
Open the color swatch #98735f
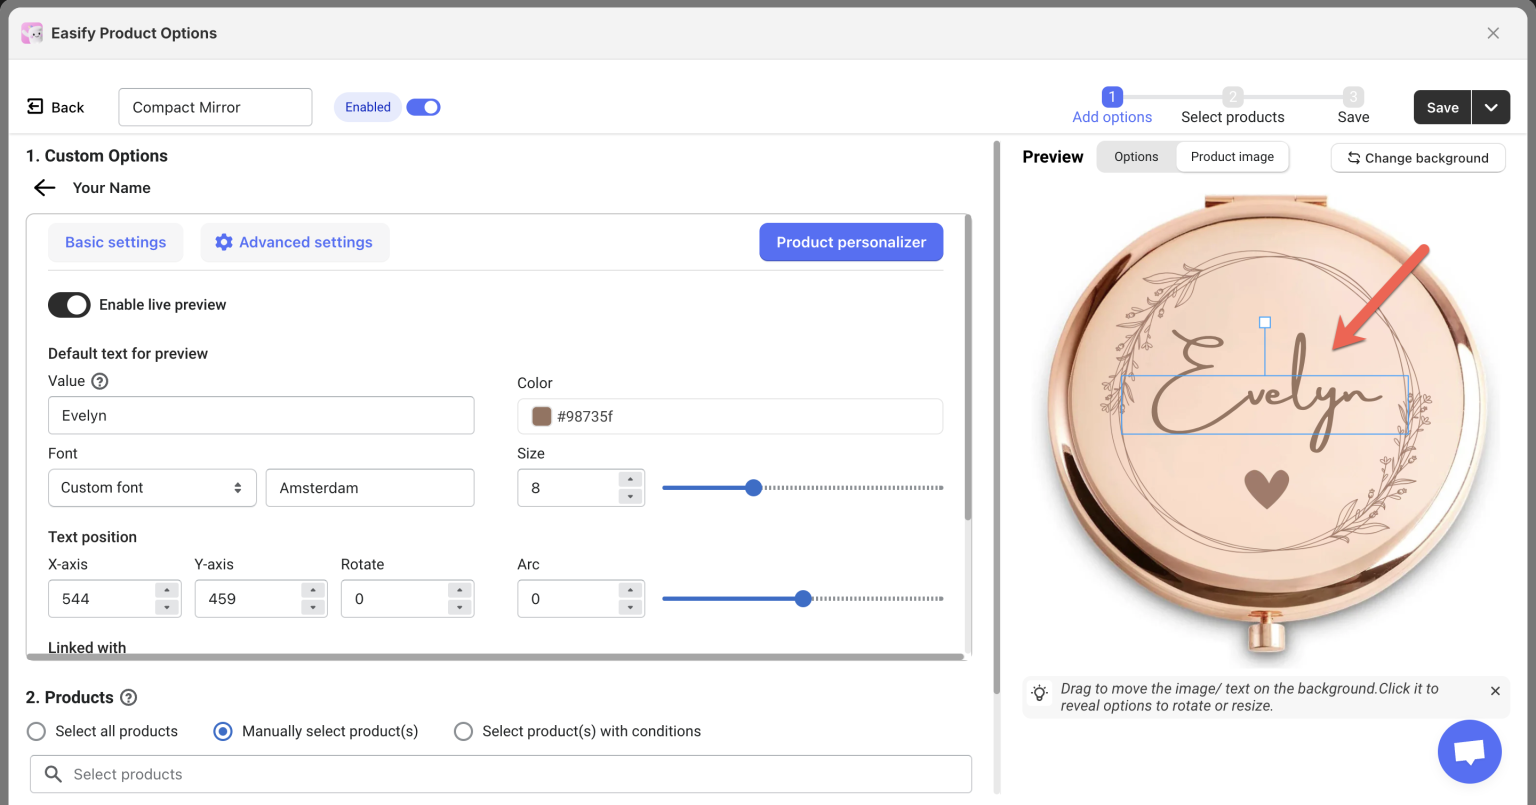coord(542,417)
